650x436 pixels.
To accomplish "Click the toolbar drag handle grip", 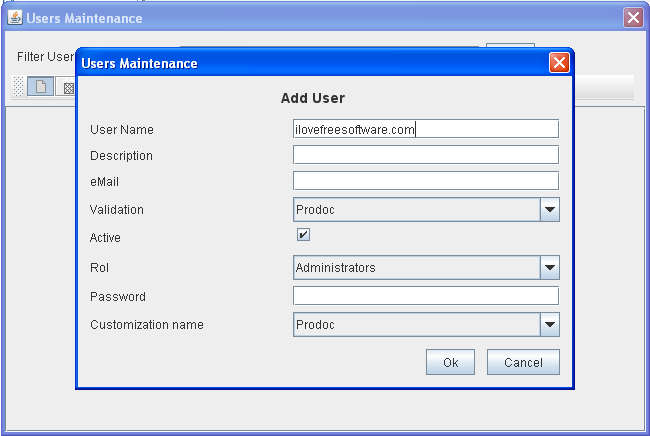I will 18,87.
